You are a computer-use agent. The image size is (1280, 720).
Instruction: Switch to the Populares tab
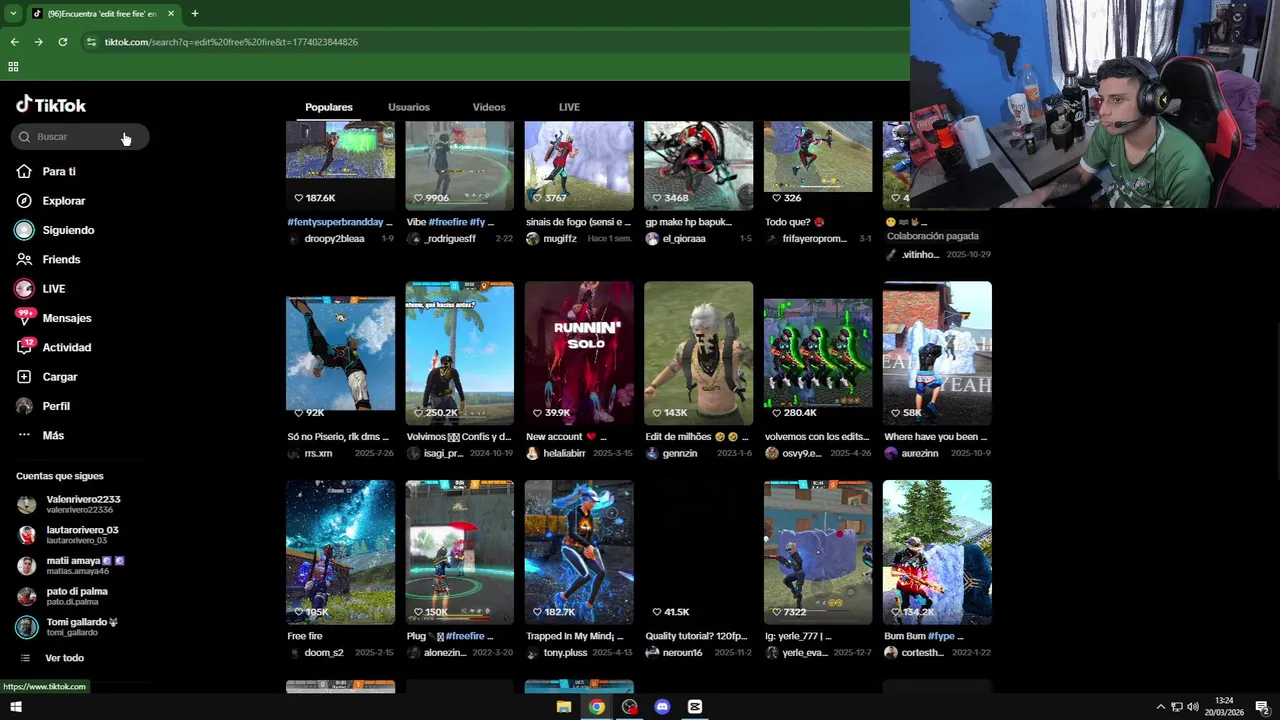[x=329, y=107]
